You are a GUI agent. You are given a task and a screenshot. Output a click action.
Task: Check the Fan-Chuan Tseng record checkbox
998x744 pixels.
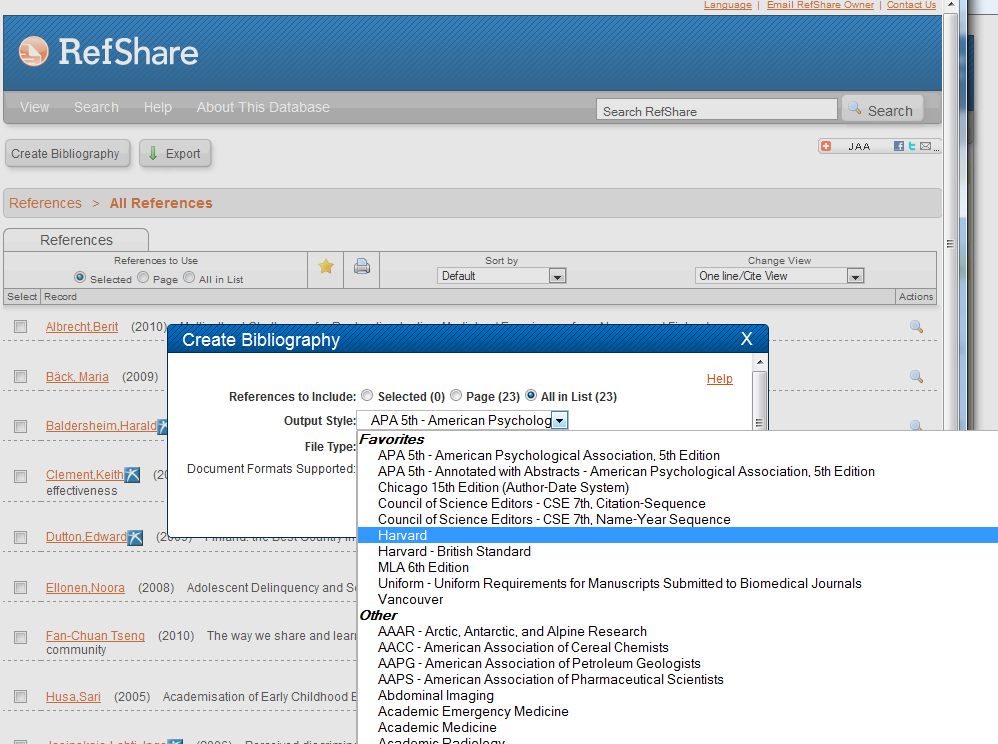[x=21, y=636]
